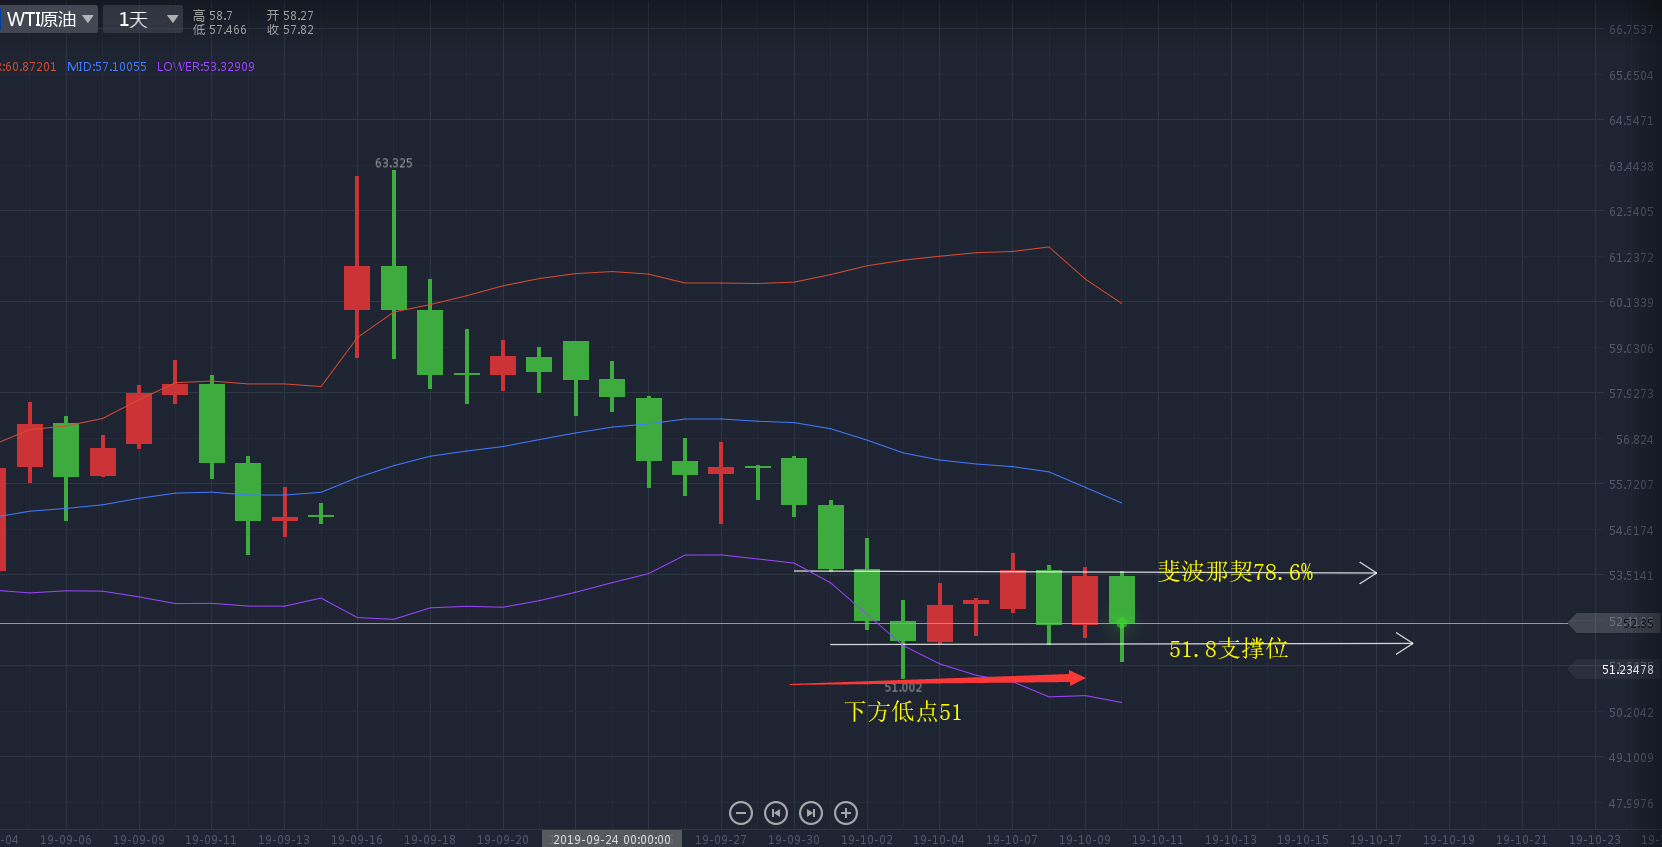Click the 60.1339 price axis label
Viewport: 1662px width, 847px height.
[1631, 303]
